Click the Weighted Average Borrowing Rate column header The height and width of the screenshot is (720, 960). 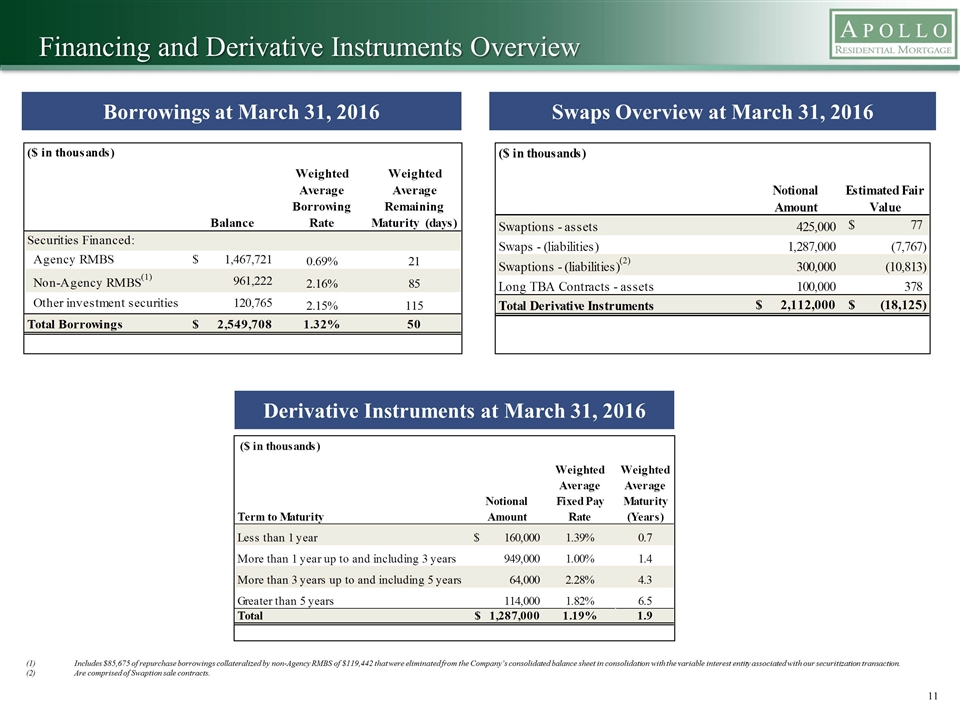click(322, 198)
